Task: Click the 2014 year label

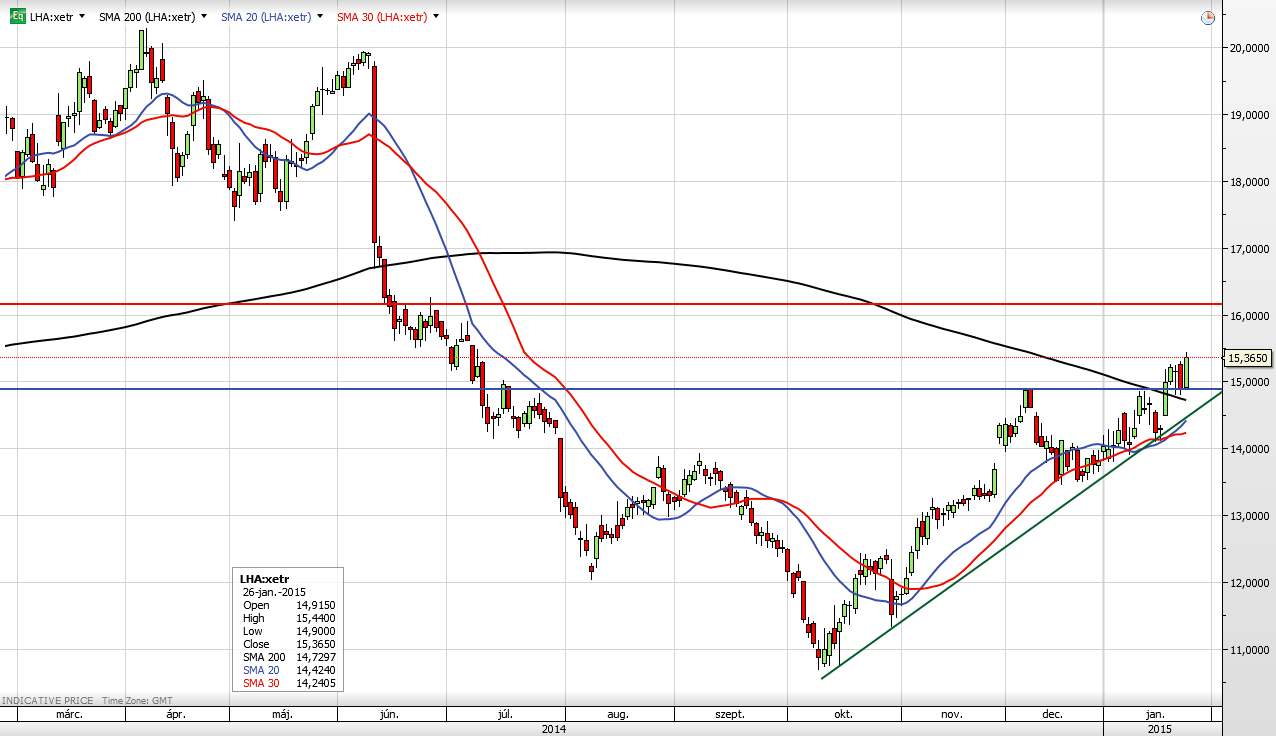Action: [x=555, y=729]
